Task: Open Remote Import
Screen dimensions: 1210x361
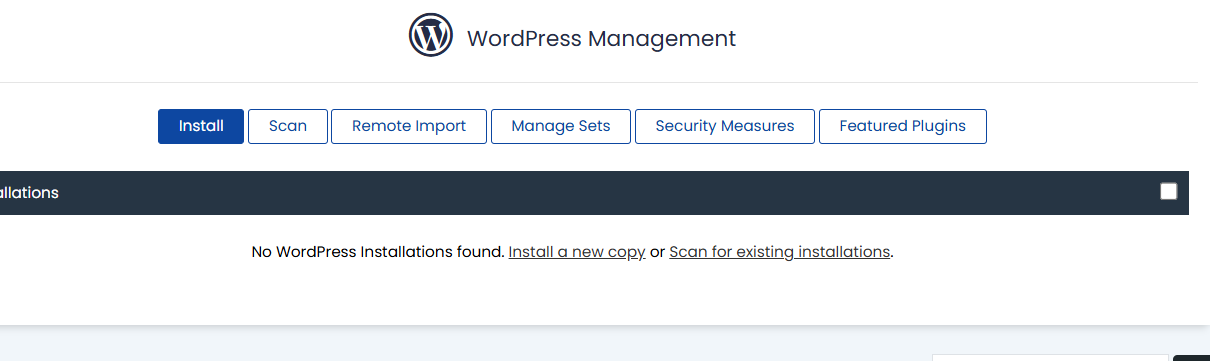Action: (409, 126)
